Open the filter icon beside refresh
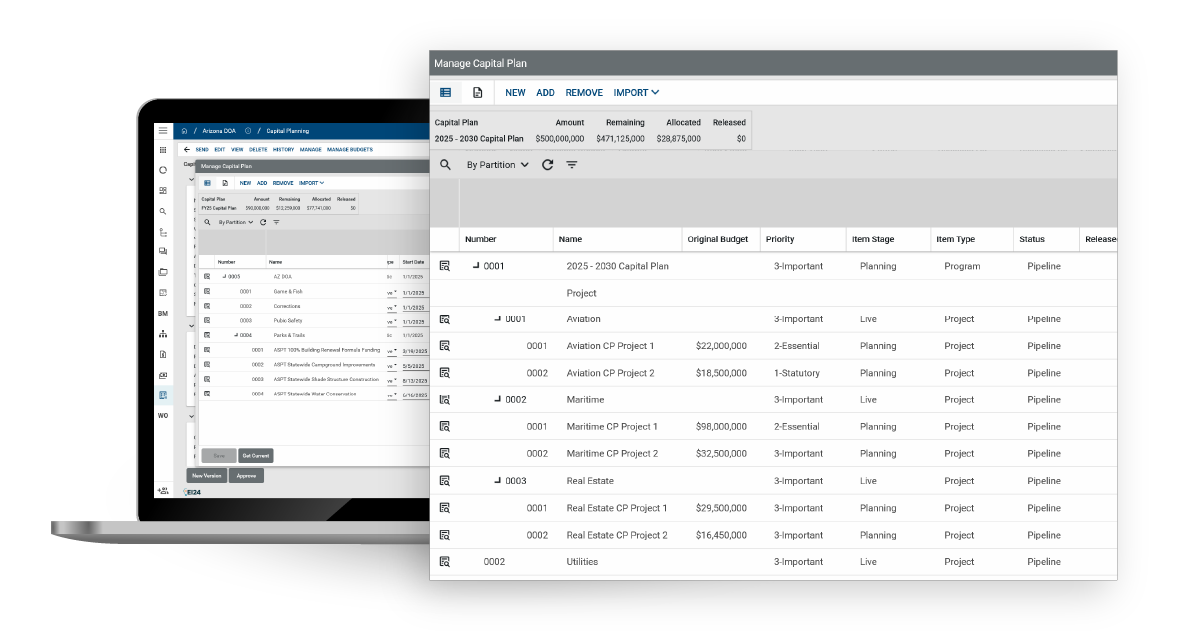 (x=571, y=164)
